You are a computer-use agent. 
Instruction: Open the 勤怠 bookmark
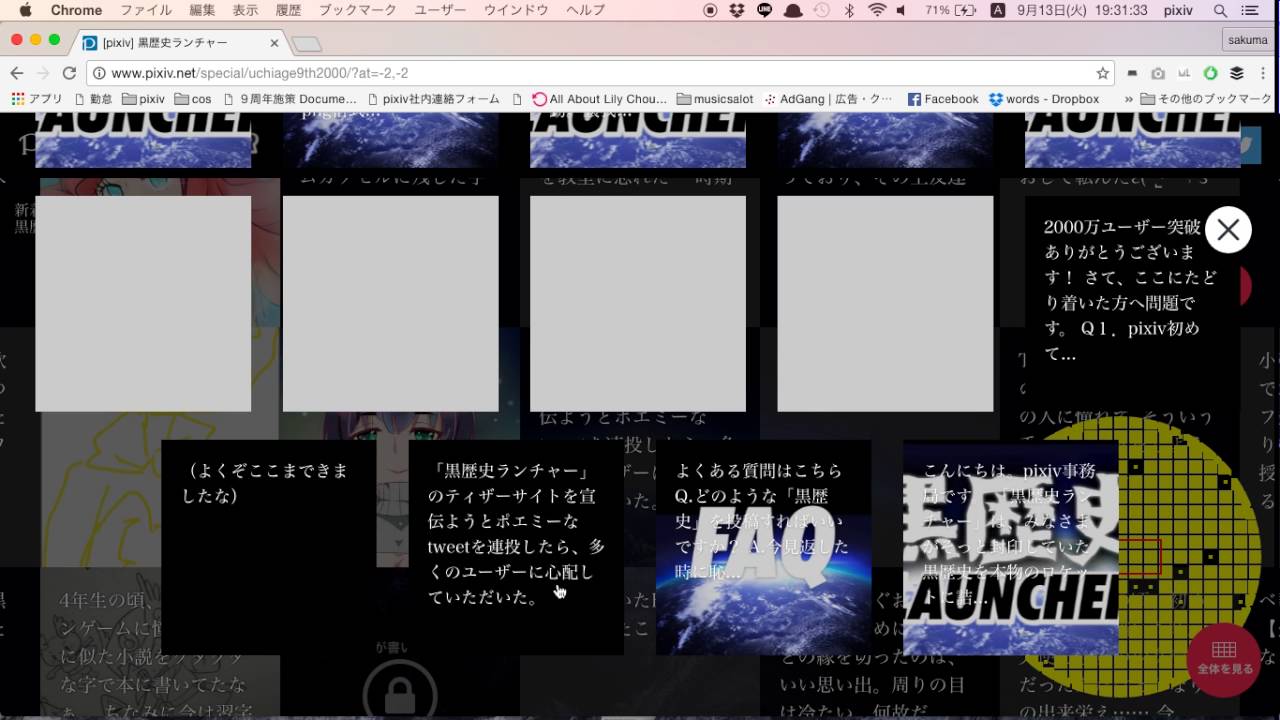click(x=93, y=99)
